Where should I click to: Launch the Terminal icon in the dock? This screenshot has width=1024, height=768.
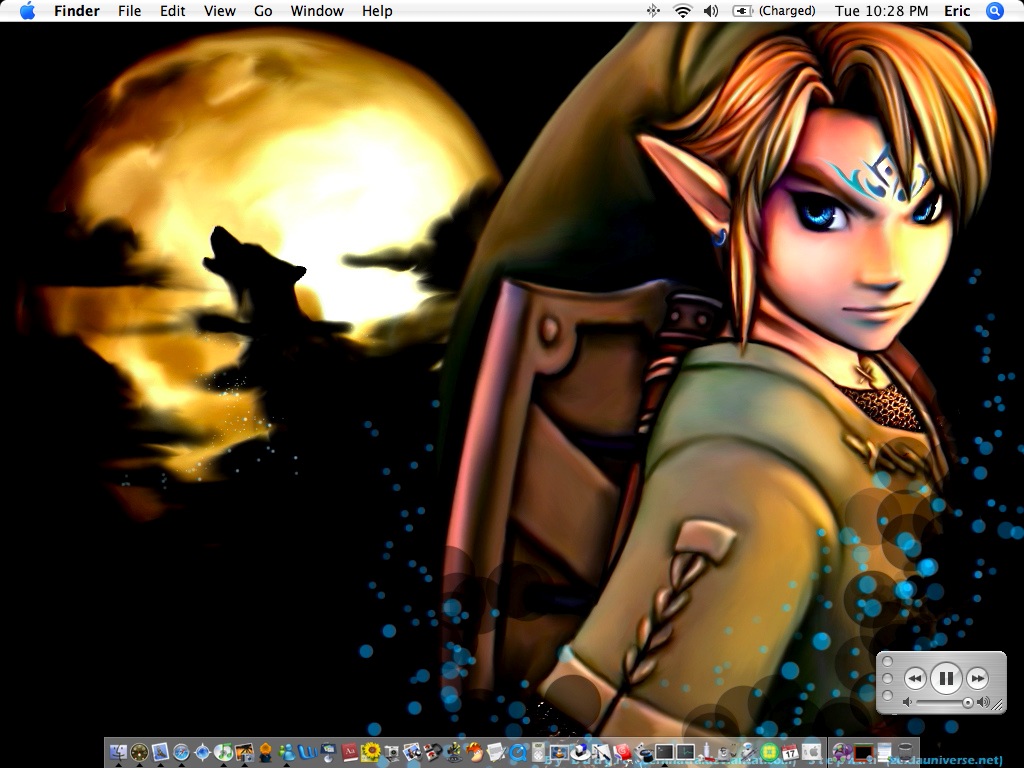pyautogui.click(x=665, y=752)
